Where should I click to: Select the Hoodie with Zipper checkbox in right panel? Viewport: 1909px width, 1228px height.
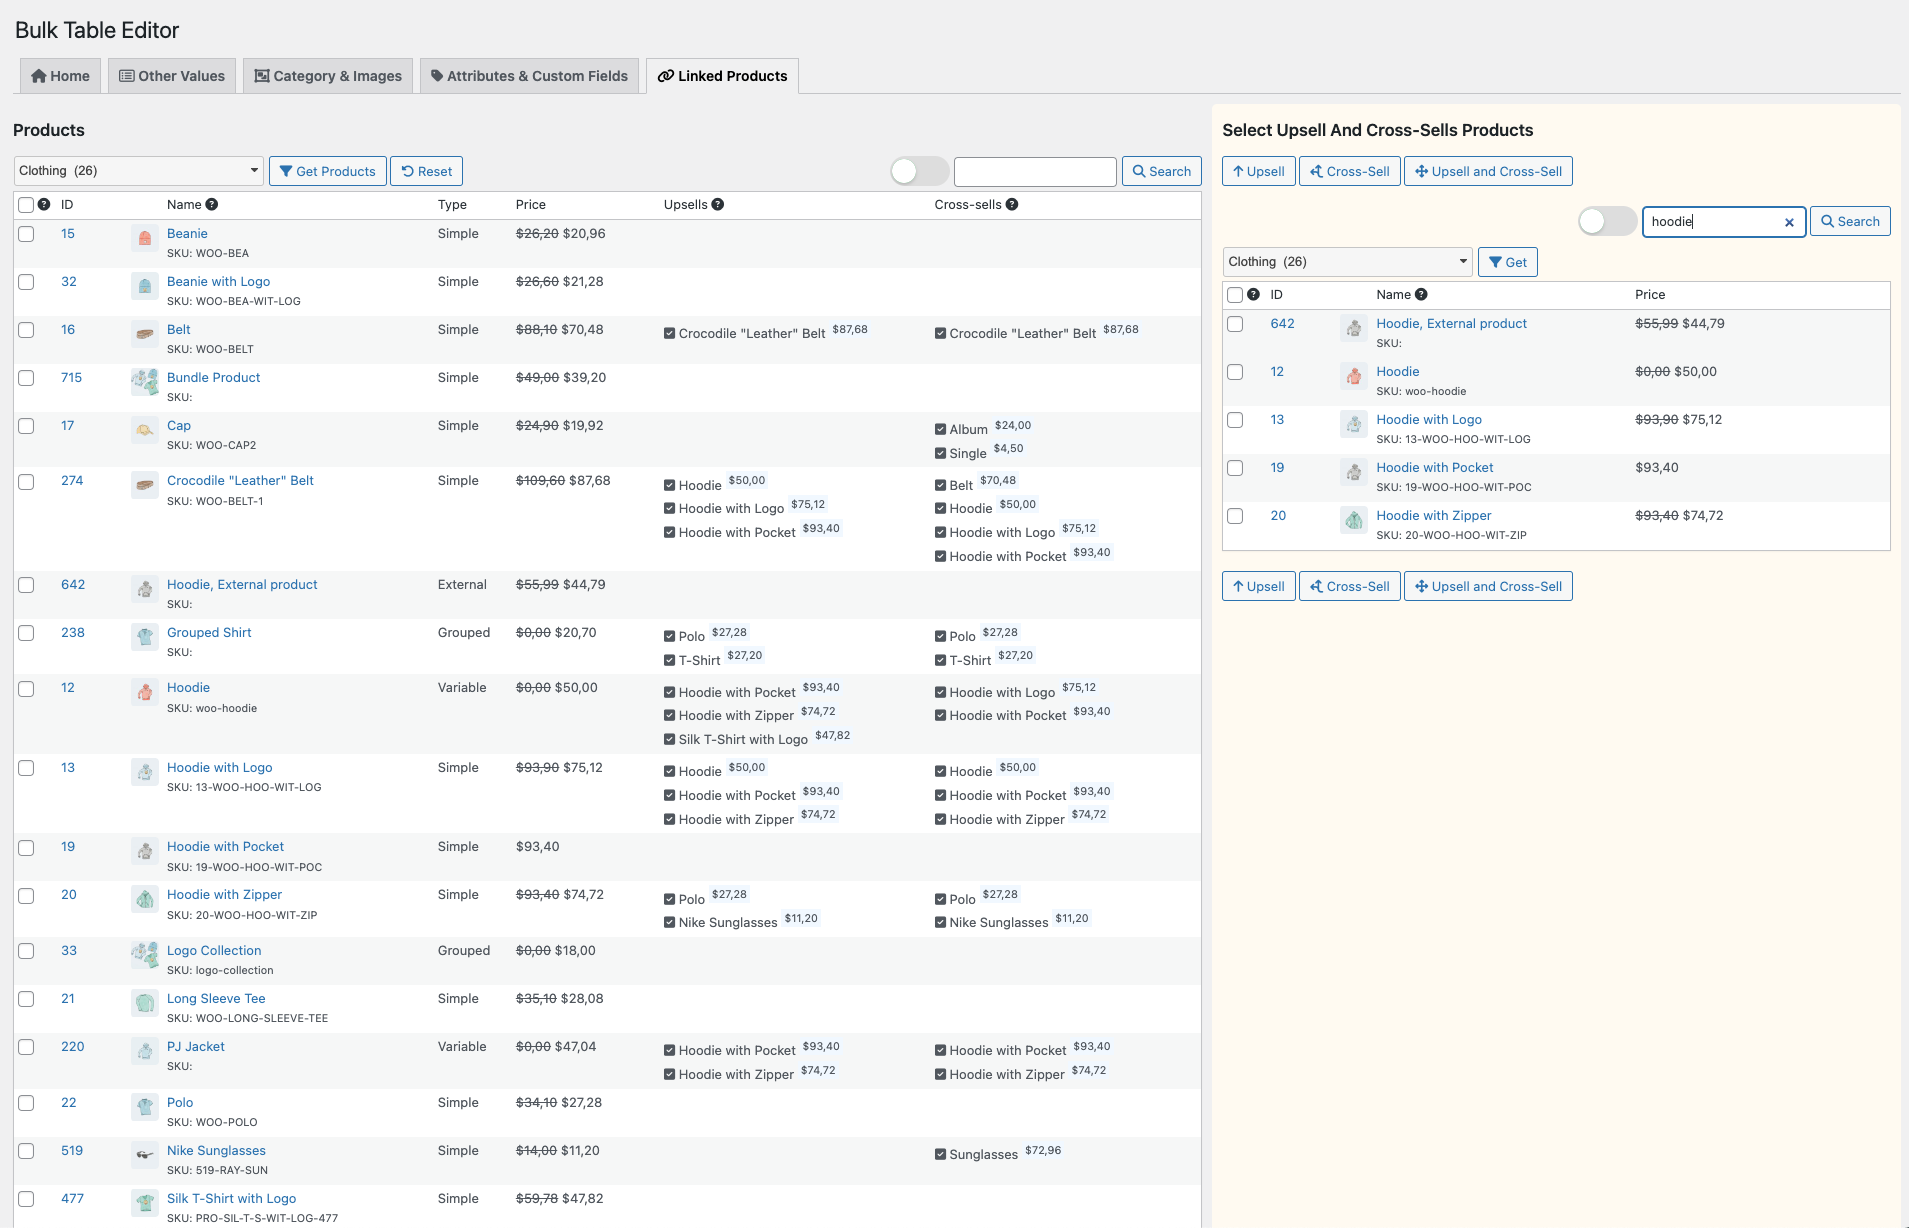(x=1235, y=516)
